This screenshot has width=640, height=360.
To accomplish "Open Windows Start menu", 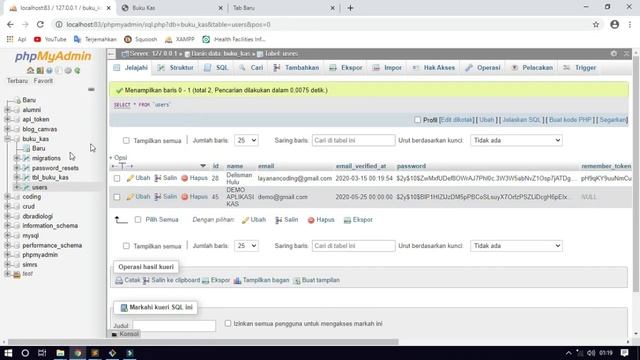I will click(8, 353).
